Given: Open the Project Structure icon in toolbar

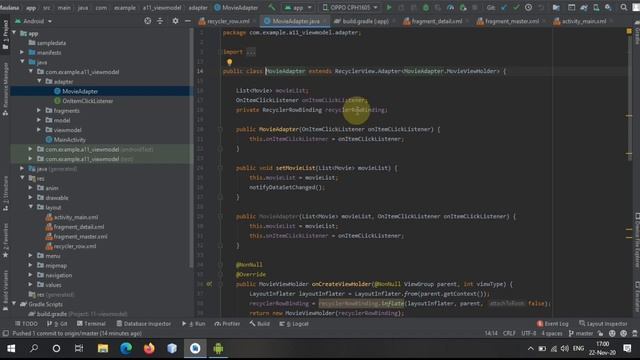Looking at the screenshot, I should pyautogui.click(x=556, y=7).
